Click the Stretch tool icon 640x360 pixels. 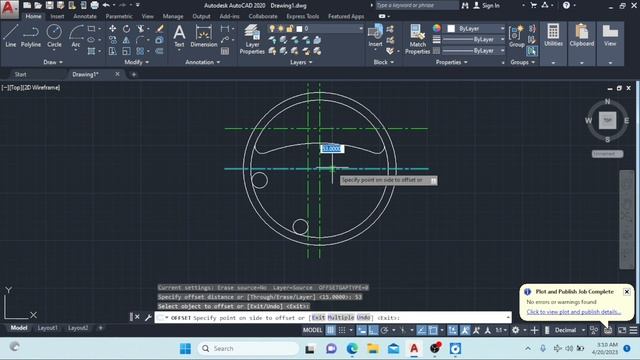click(112, 51)
